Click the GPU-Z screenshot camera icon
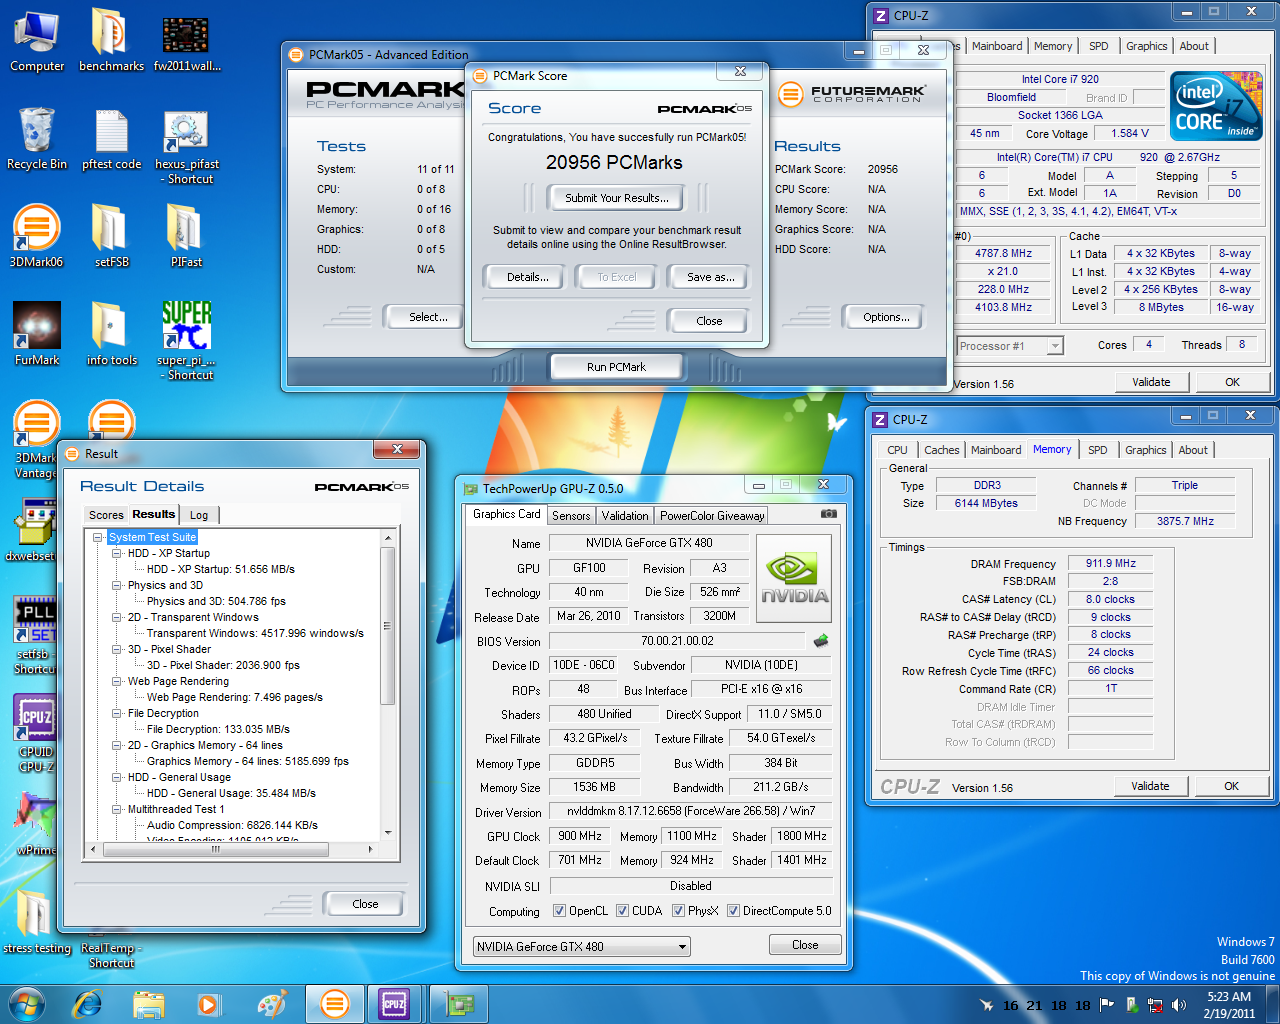 coord(829,514)
